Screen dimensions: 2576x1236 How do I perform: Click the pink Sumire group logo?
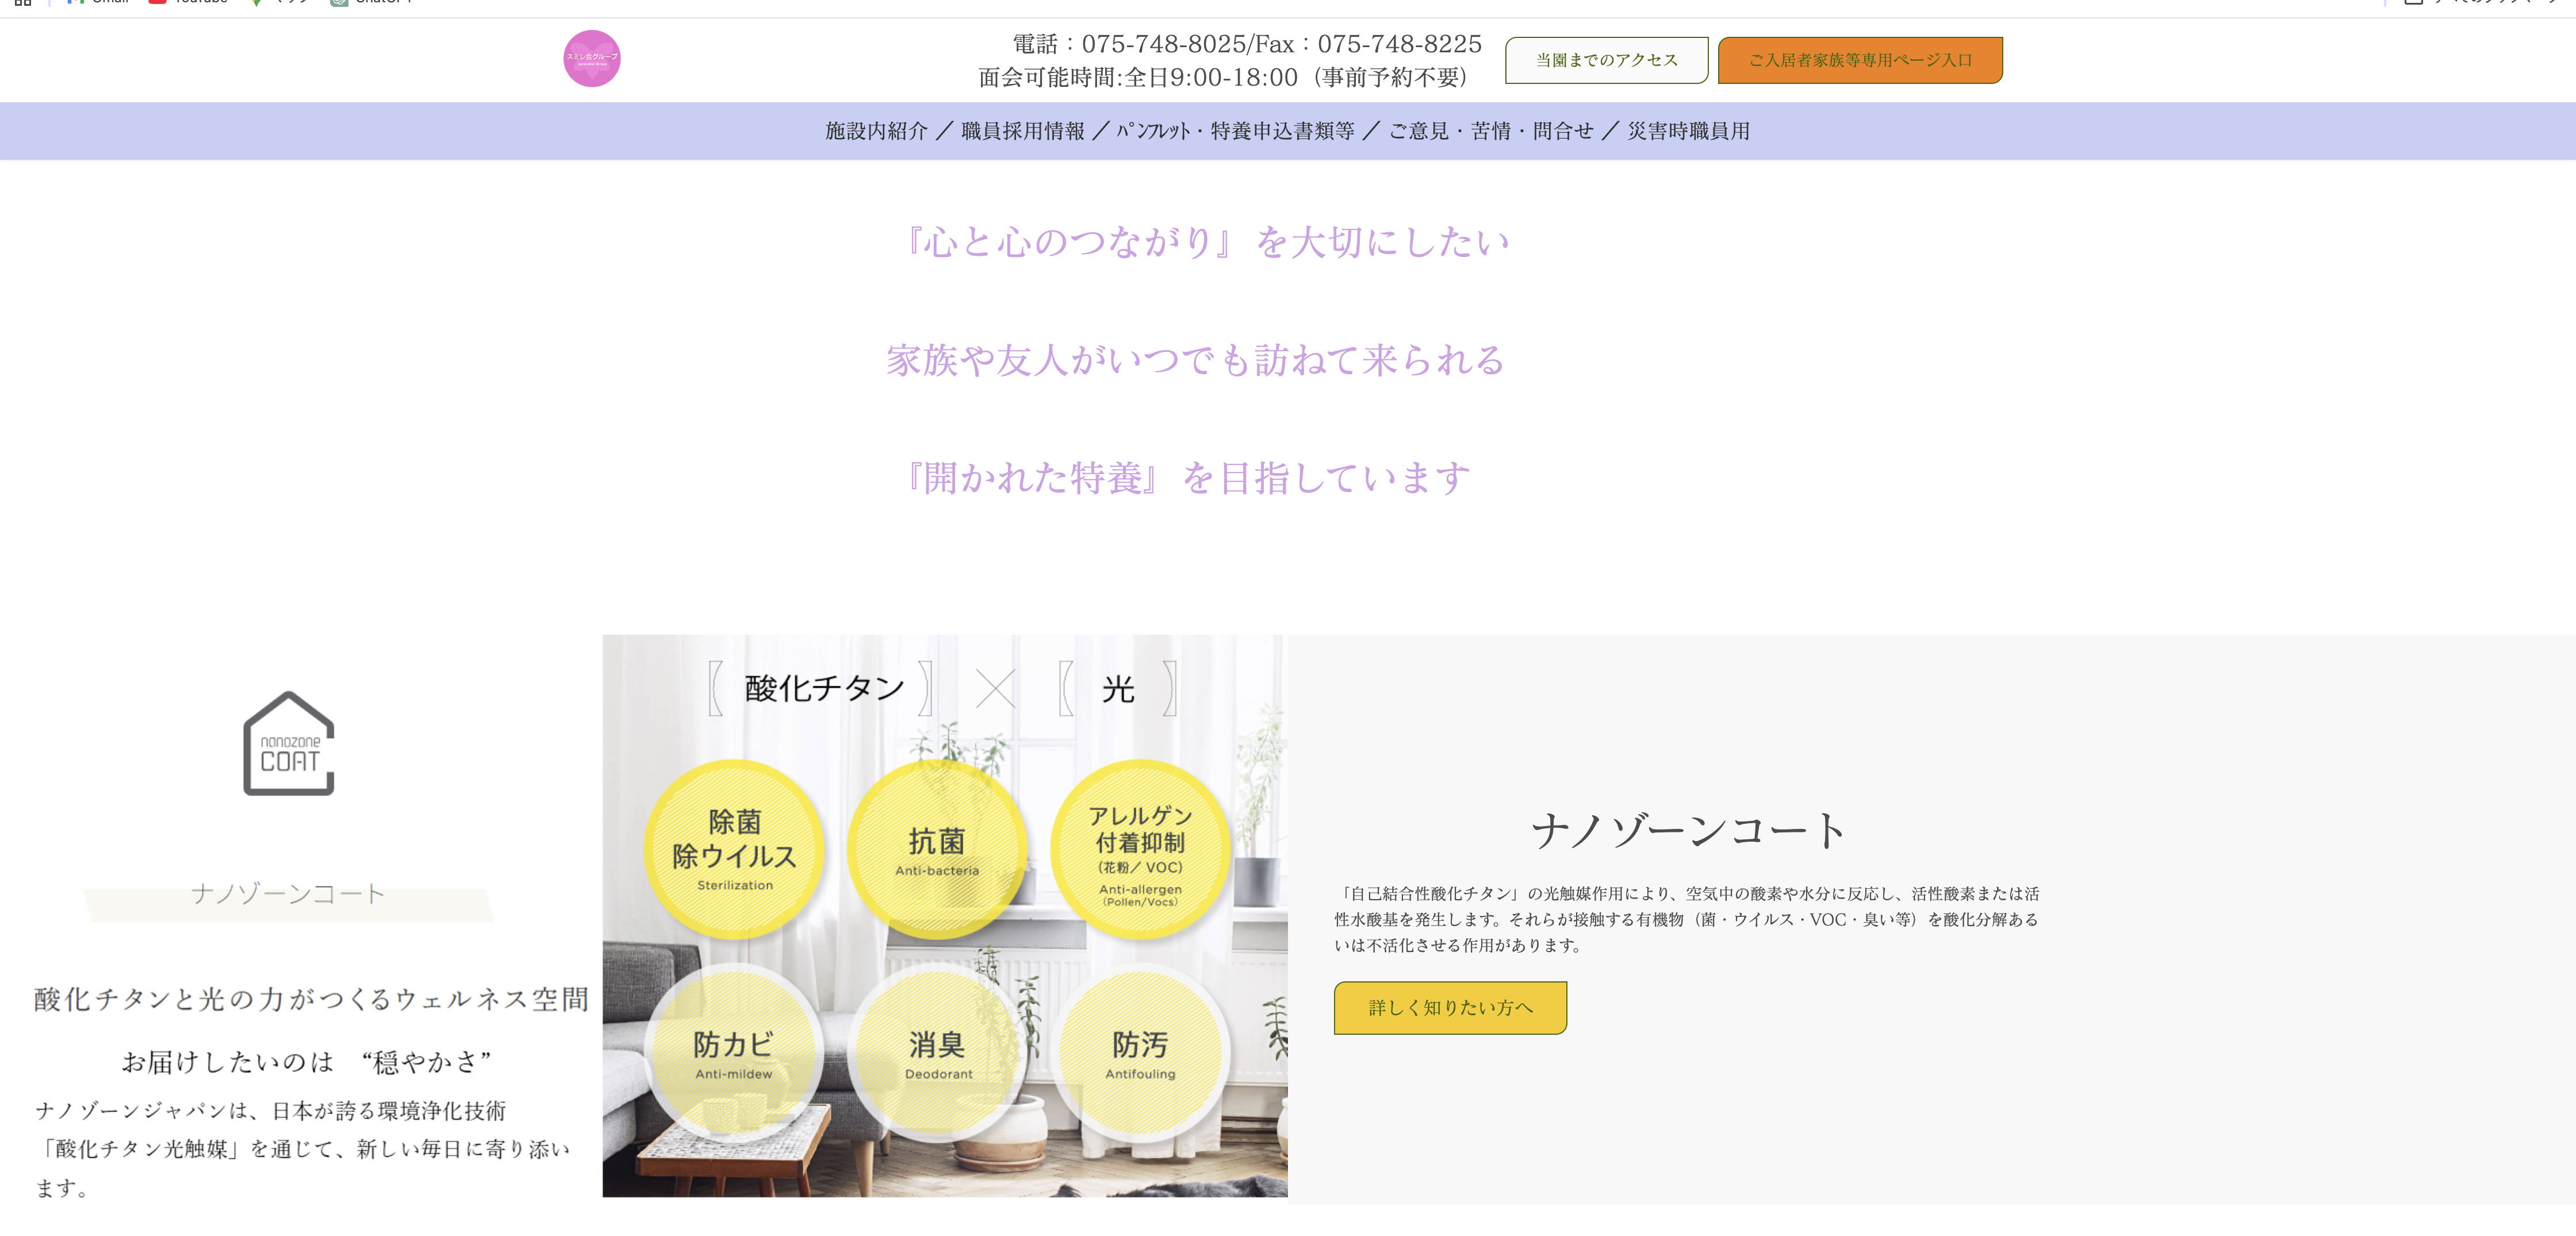tap(591, 58)
